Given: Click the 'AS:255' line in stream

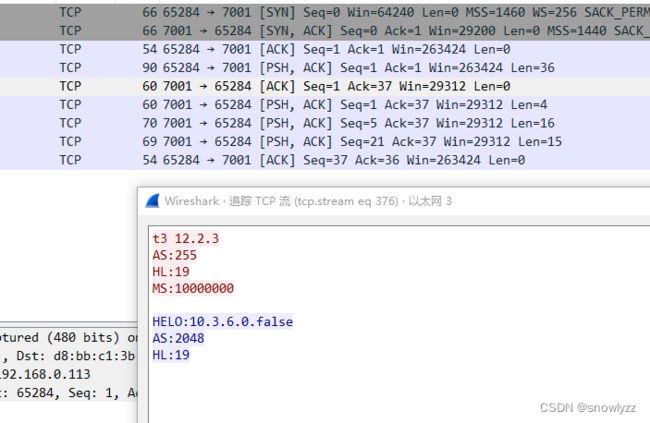Looking at the screenshot, I should tap(175, 255).
